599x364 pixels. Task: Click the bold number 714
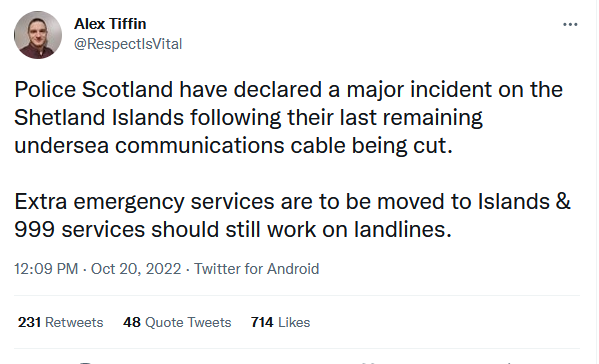pos(262,322)
